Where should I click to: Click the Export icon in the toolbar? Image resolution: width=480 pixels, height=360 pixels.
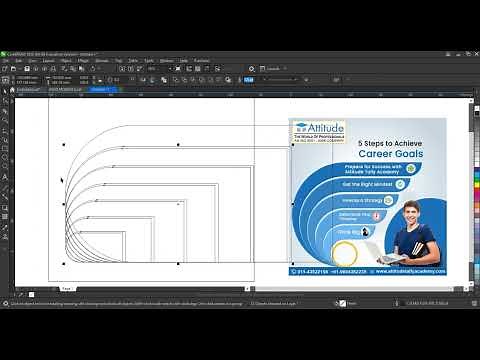click(x=131, y=69)
